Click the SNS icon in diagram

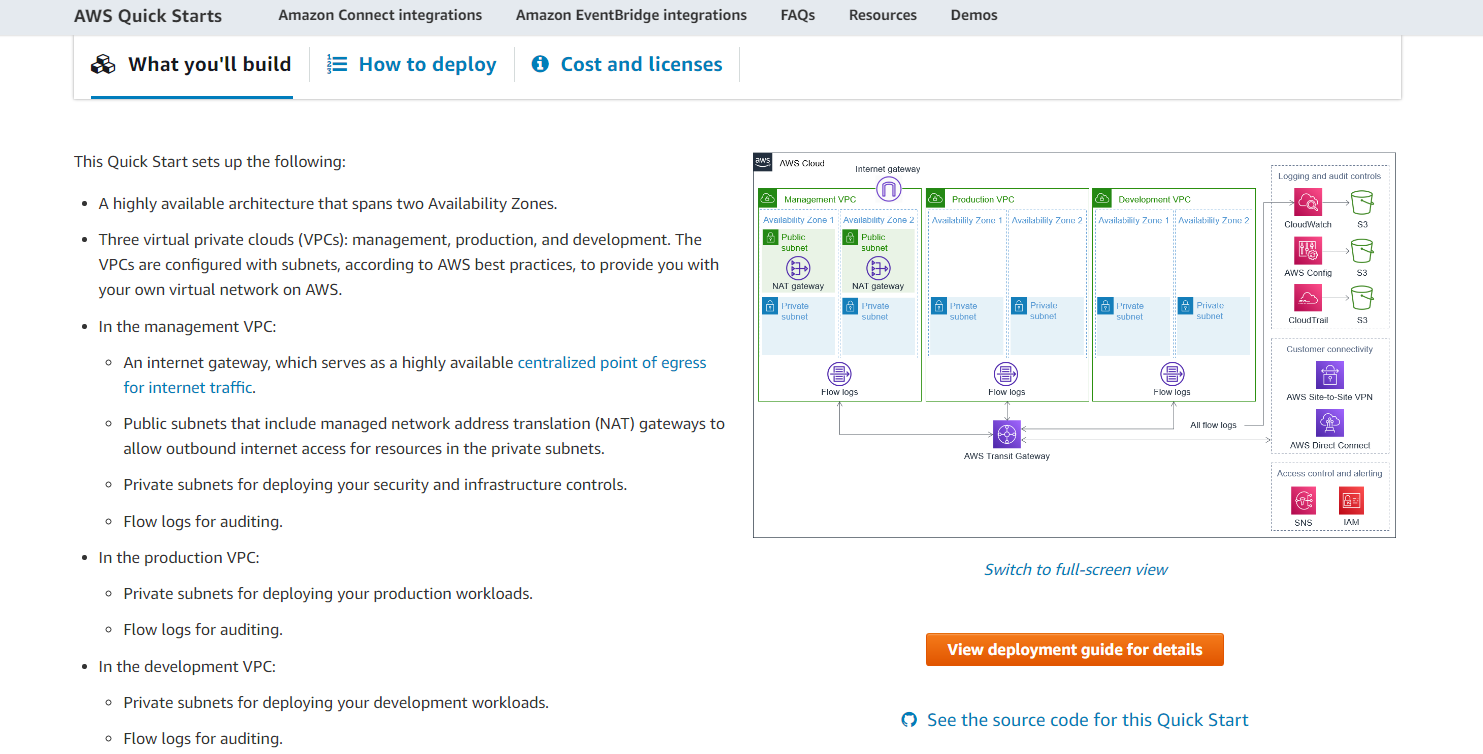(1303, 500)
